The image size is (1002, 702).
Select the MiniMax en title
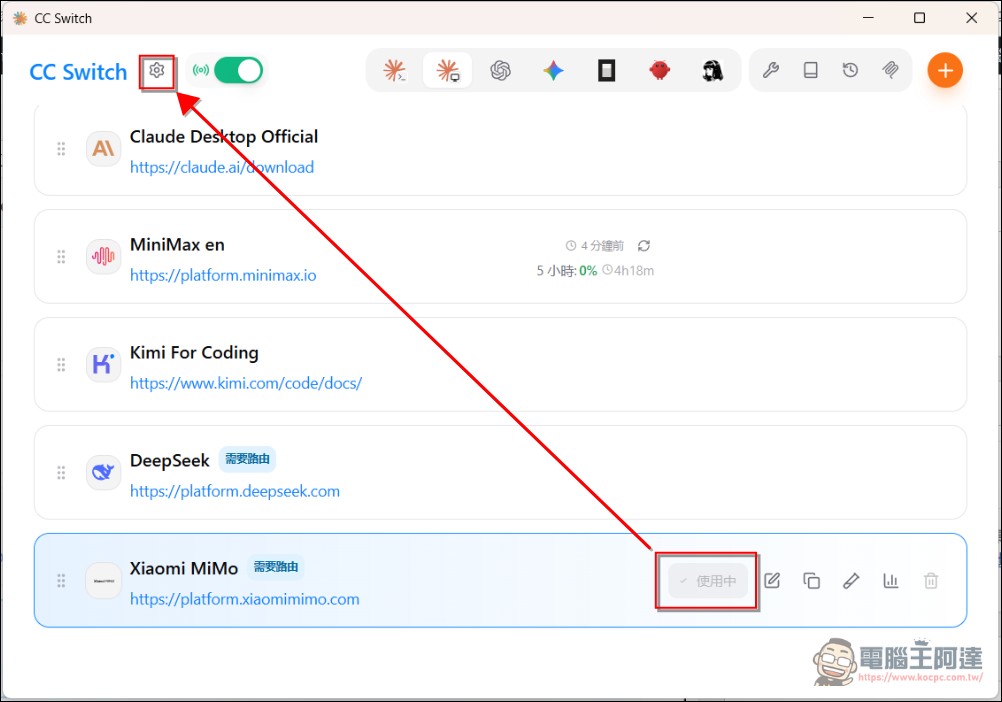click(177, 245)
